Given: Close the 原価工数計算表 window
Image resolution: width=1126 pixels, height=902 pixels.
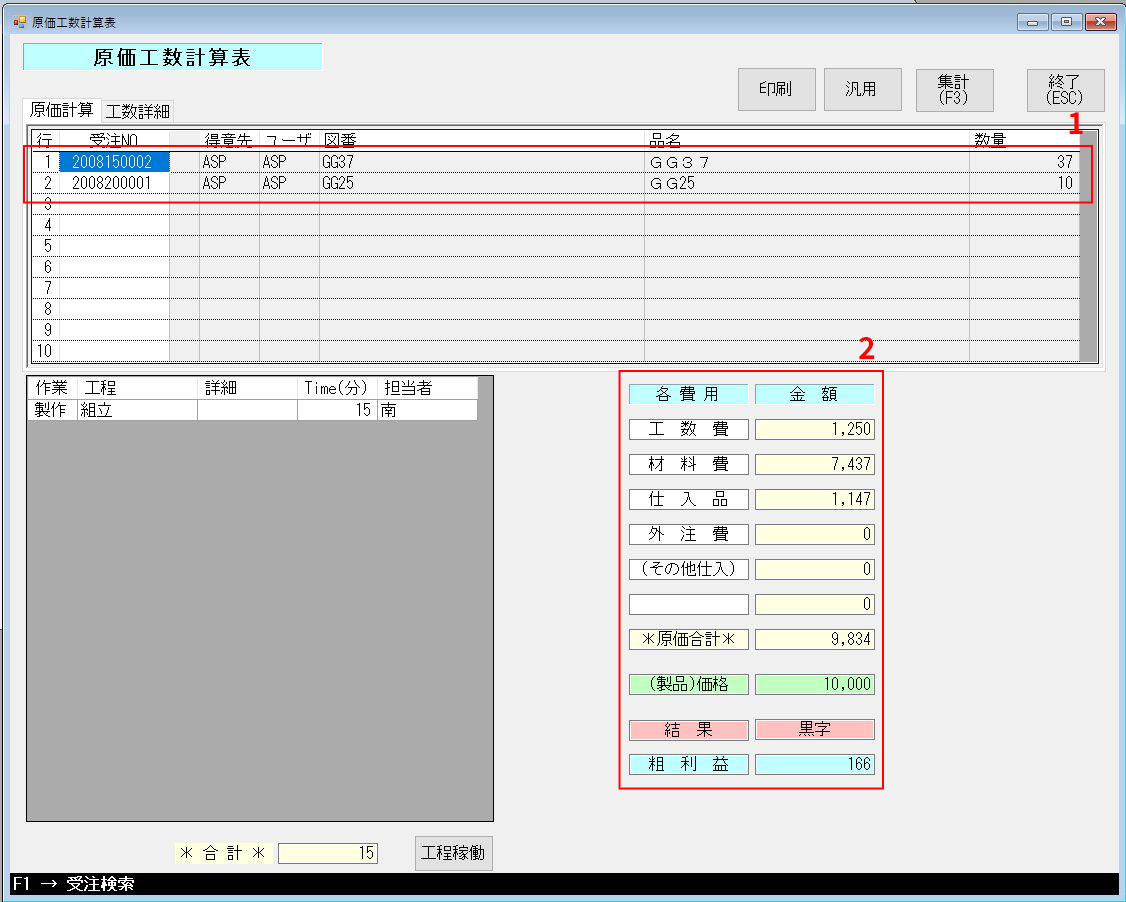Looking at the screenshot, I should pos(1099,22).
